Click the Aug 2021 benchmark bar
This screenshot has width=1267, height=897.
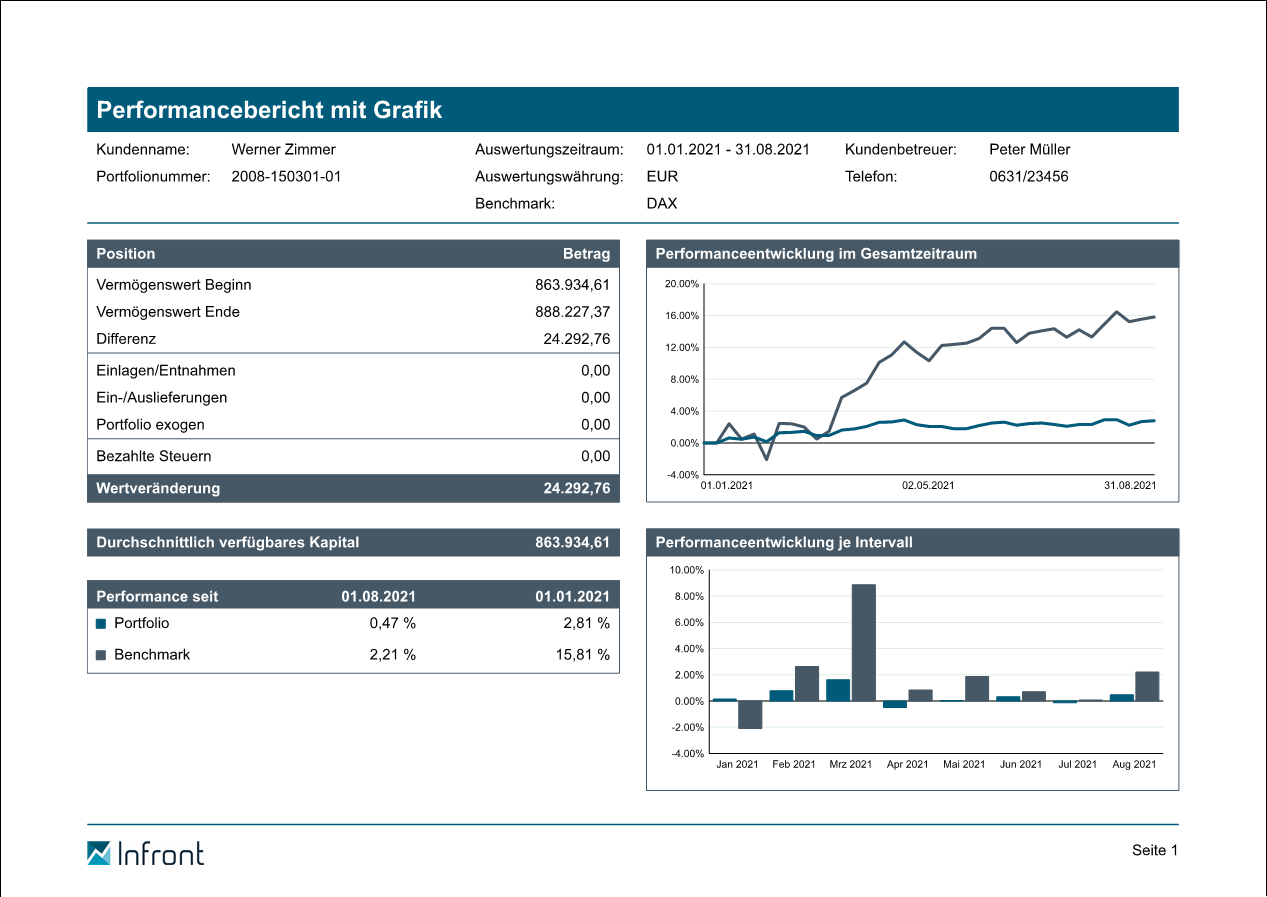click(x=1147, y=686)
